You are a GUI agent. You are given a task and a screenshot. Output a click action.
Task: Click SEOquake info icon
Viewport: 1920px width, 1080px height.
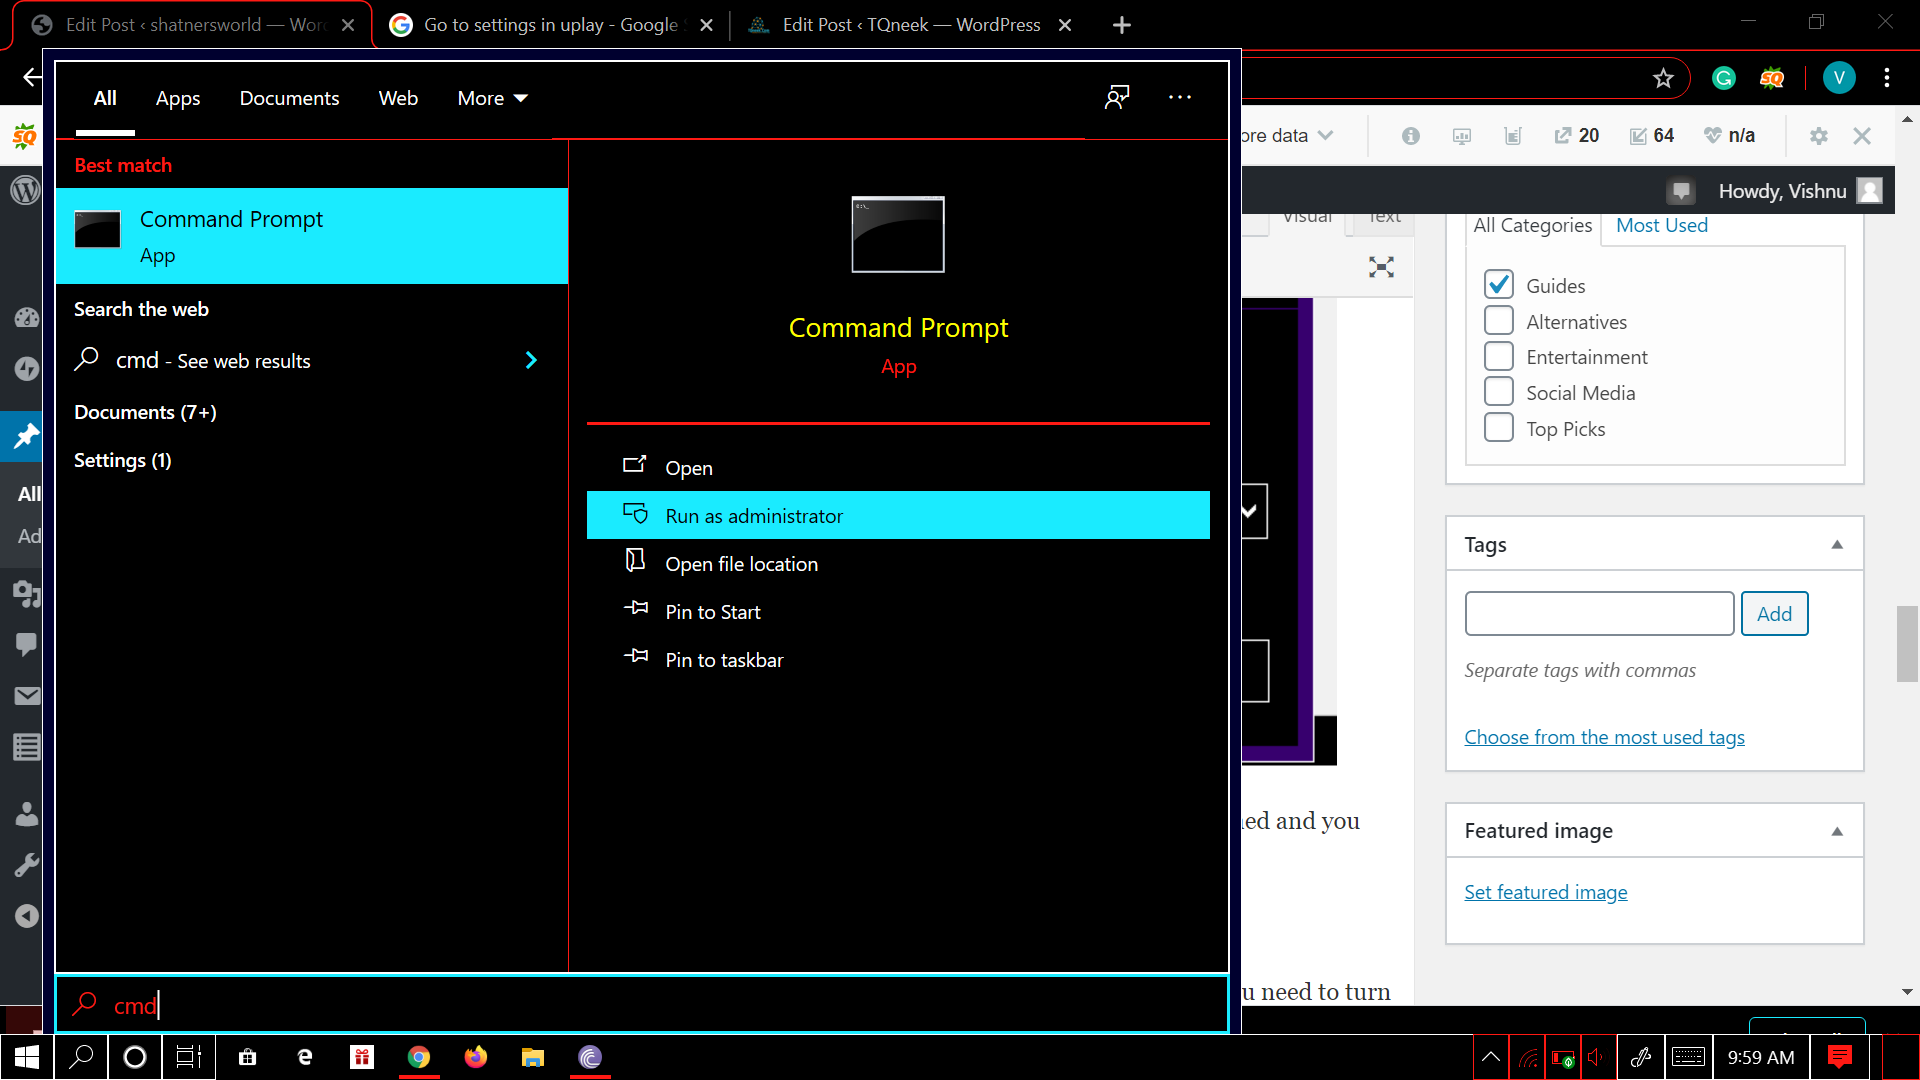pos(1410,136)
